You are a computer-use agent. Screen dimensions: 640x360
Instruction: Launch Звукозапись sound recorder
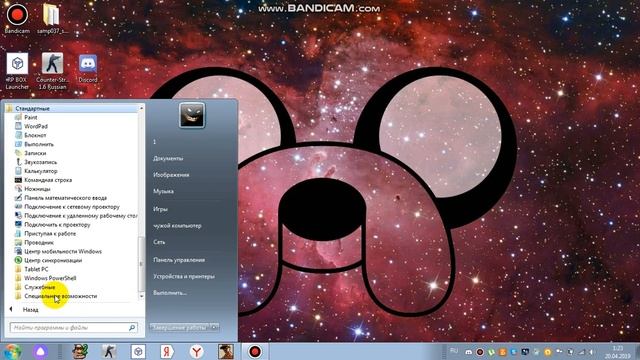(x=40, y=162)
